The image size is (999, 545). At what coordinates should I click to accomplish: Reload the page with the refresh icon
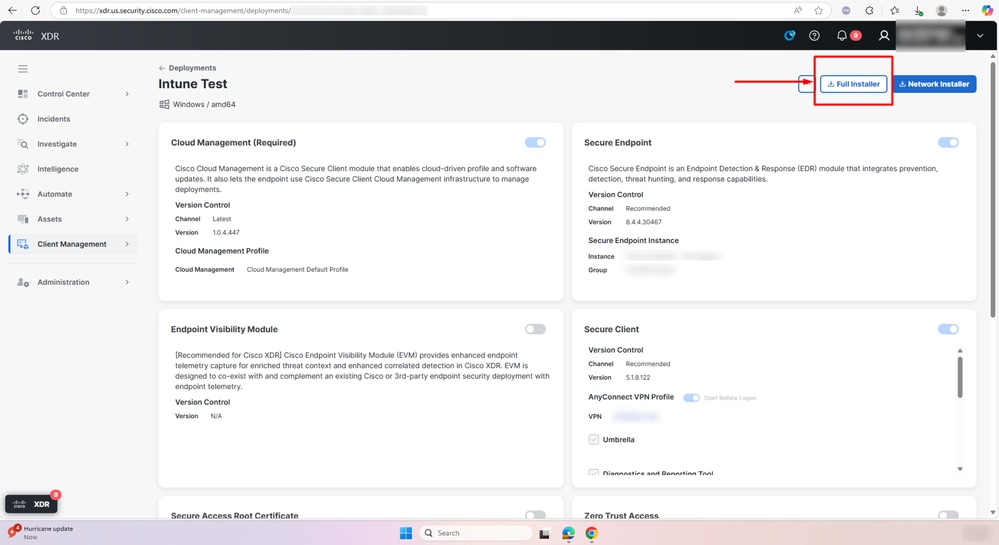point(36,10)
